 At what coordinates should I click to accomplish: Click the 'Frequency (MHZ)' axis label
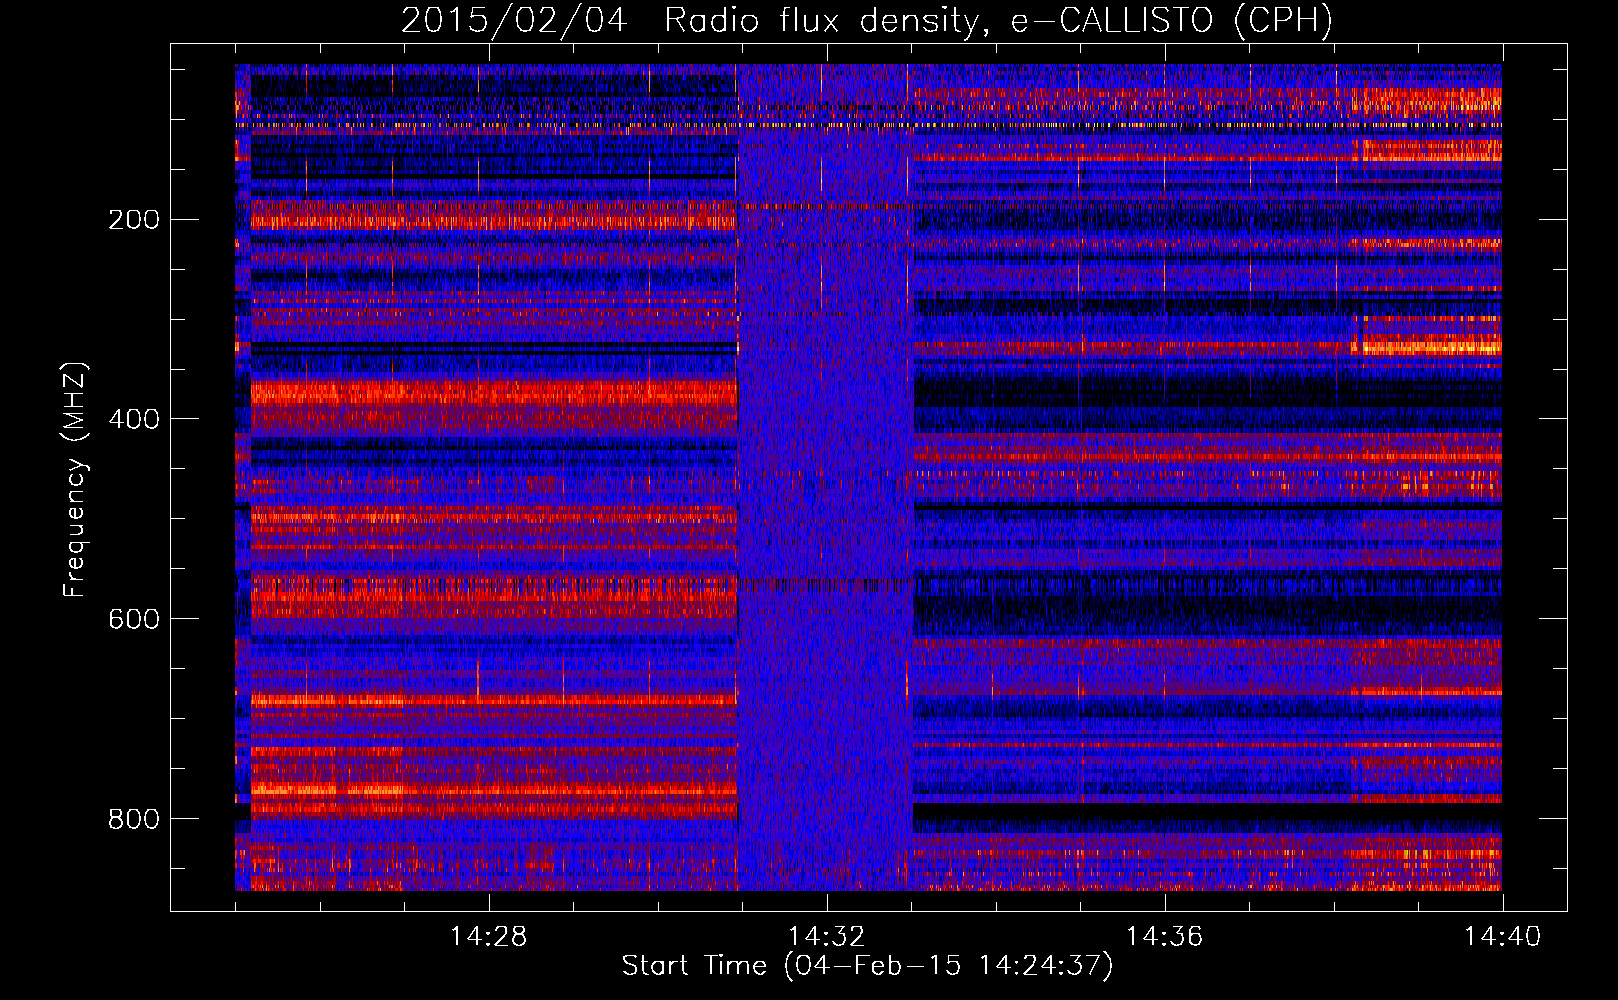pyautogui.click(x=75, y=480)
